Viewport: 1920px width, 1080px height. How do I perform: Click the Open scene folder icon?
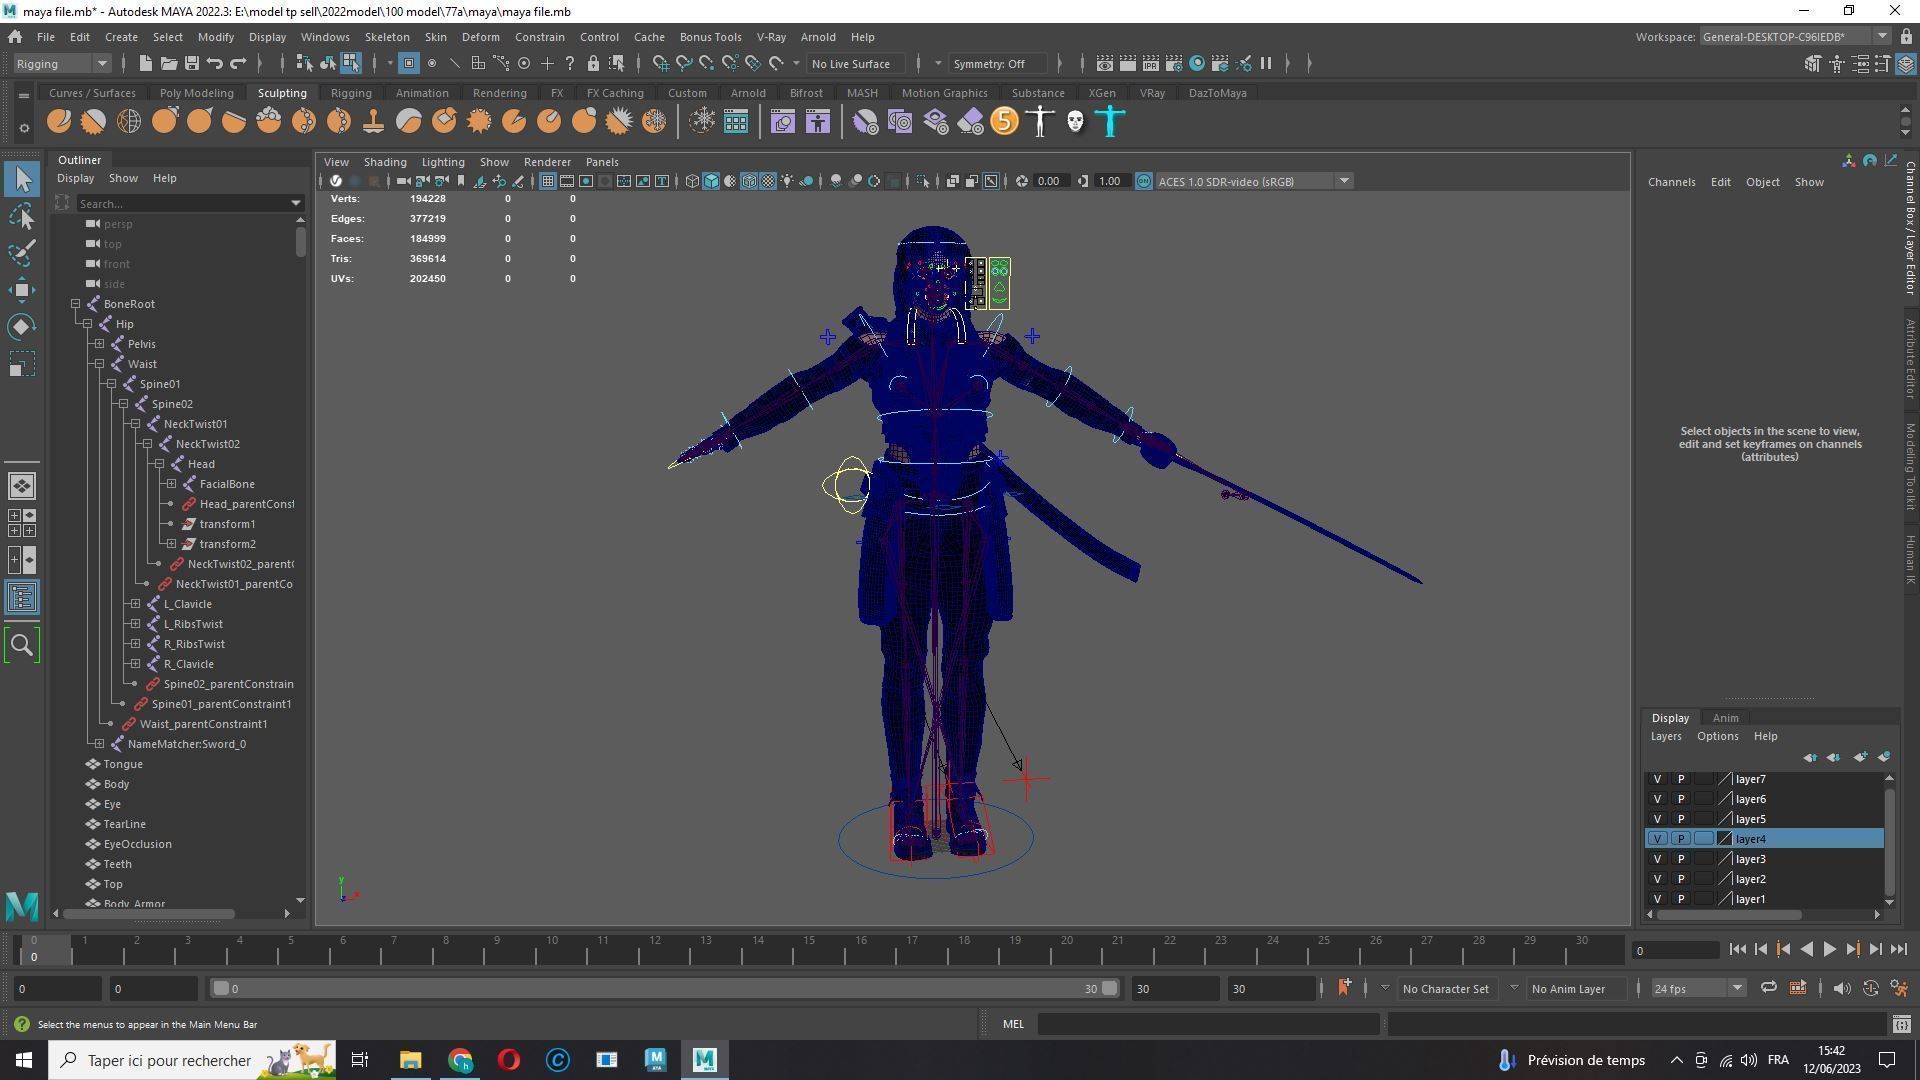168,64
